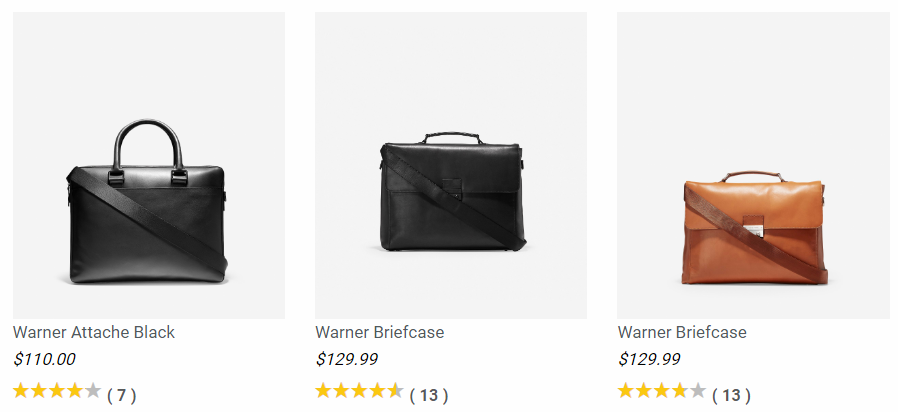
Task: Click the gray fifth star of Warner Attache rating
Action: pos(93,391)
